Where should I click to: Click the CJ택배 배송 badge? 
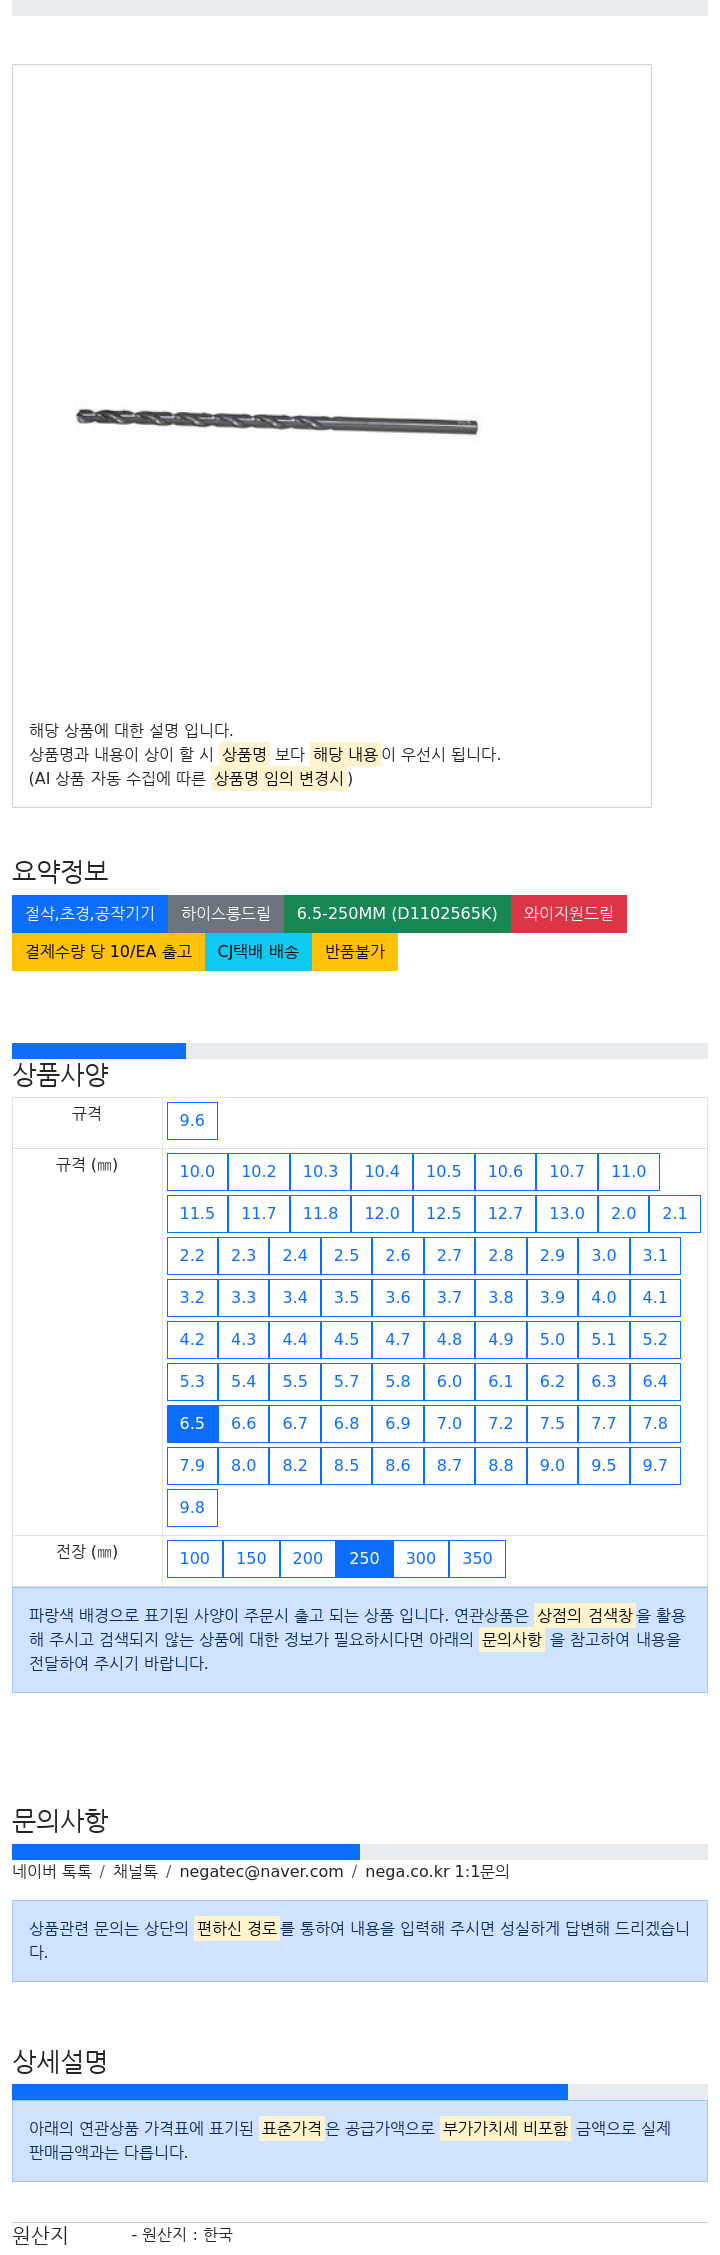(258, 951)
